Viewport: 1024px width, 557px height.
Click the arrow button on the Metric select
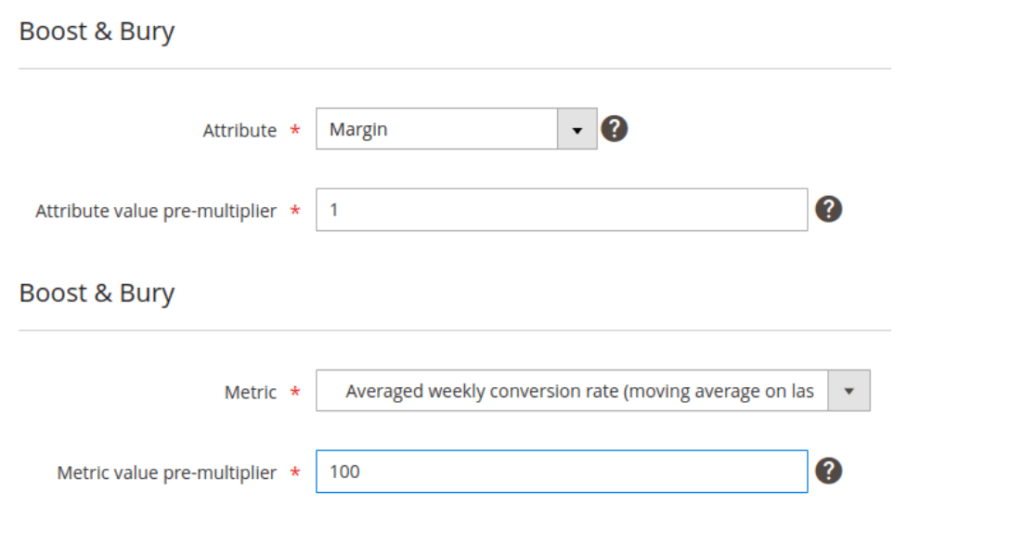(x=849, y=391)
